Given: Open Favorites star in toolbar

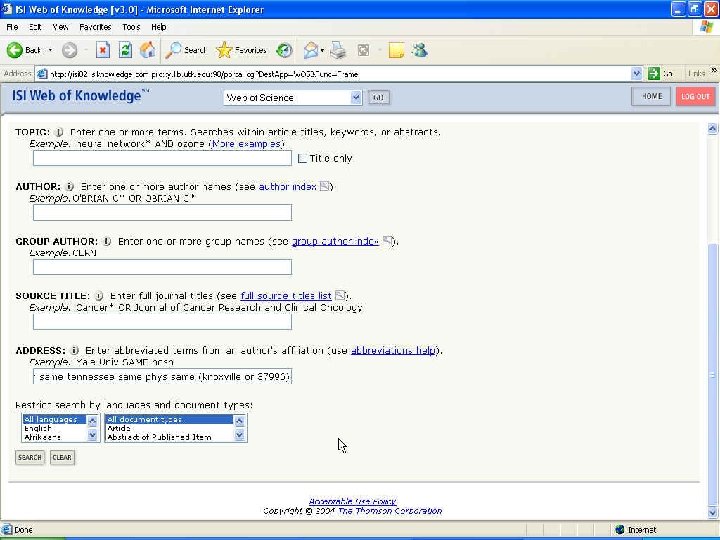Looking at the screenshot, I should [224, 50].
